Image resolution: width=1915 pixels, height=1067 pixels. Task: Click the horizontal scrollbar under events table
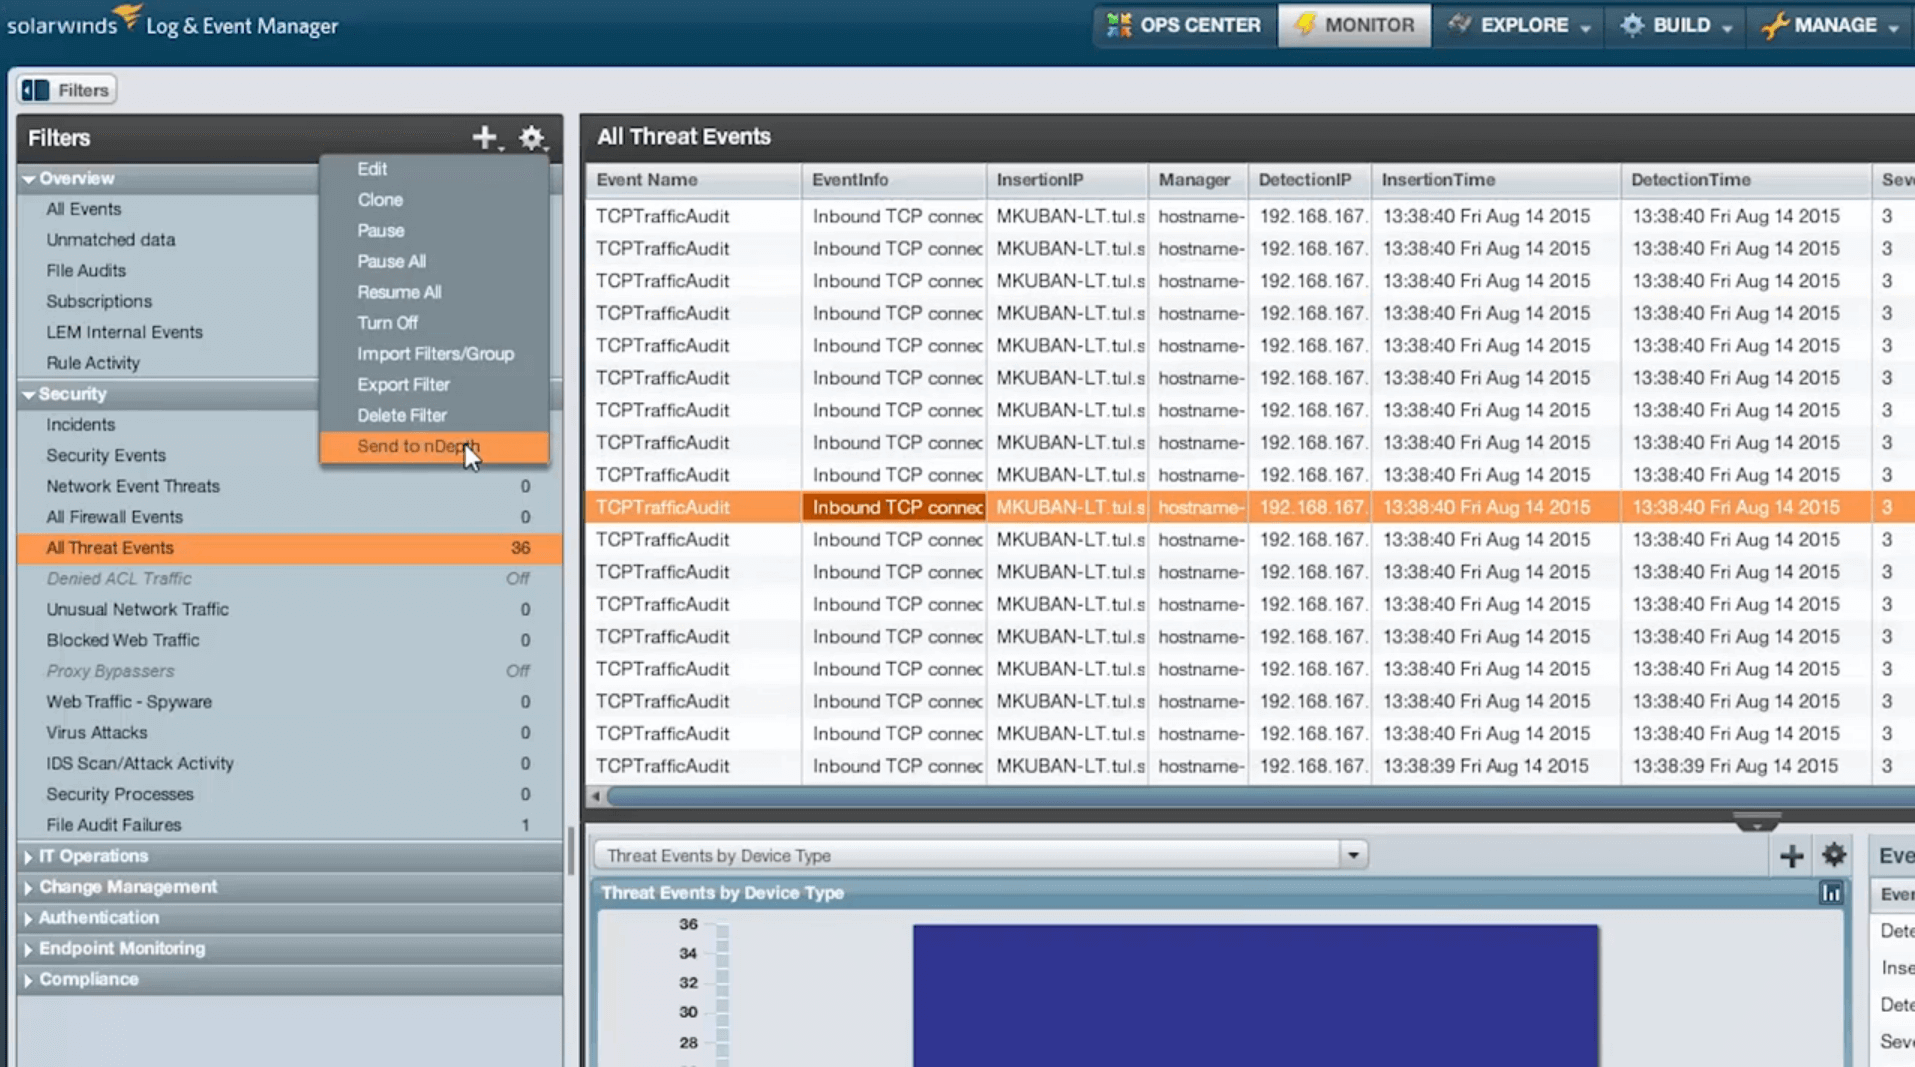1200,797
